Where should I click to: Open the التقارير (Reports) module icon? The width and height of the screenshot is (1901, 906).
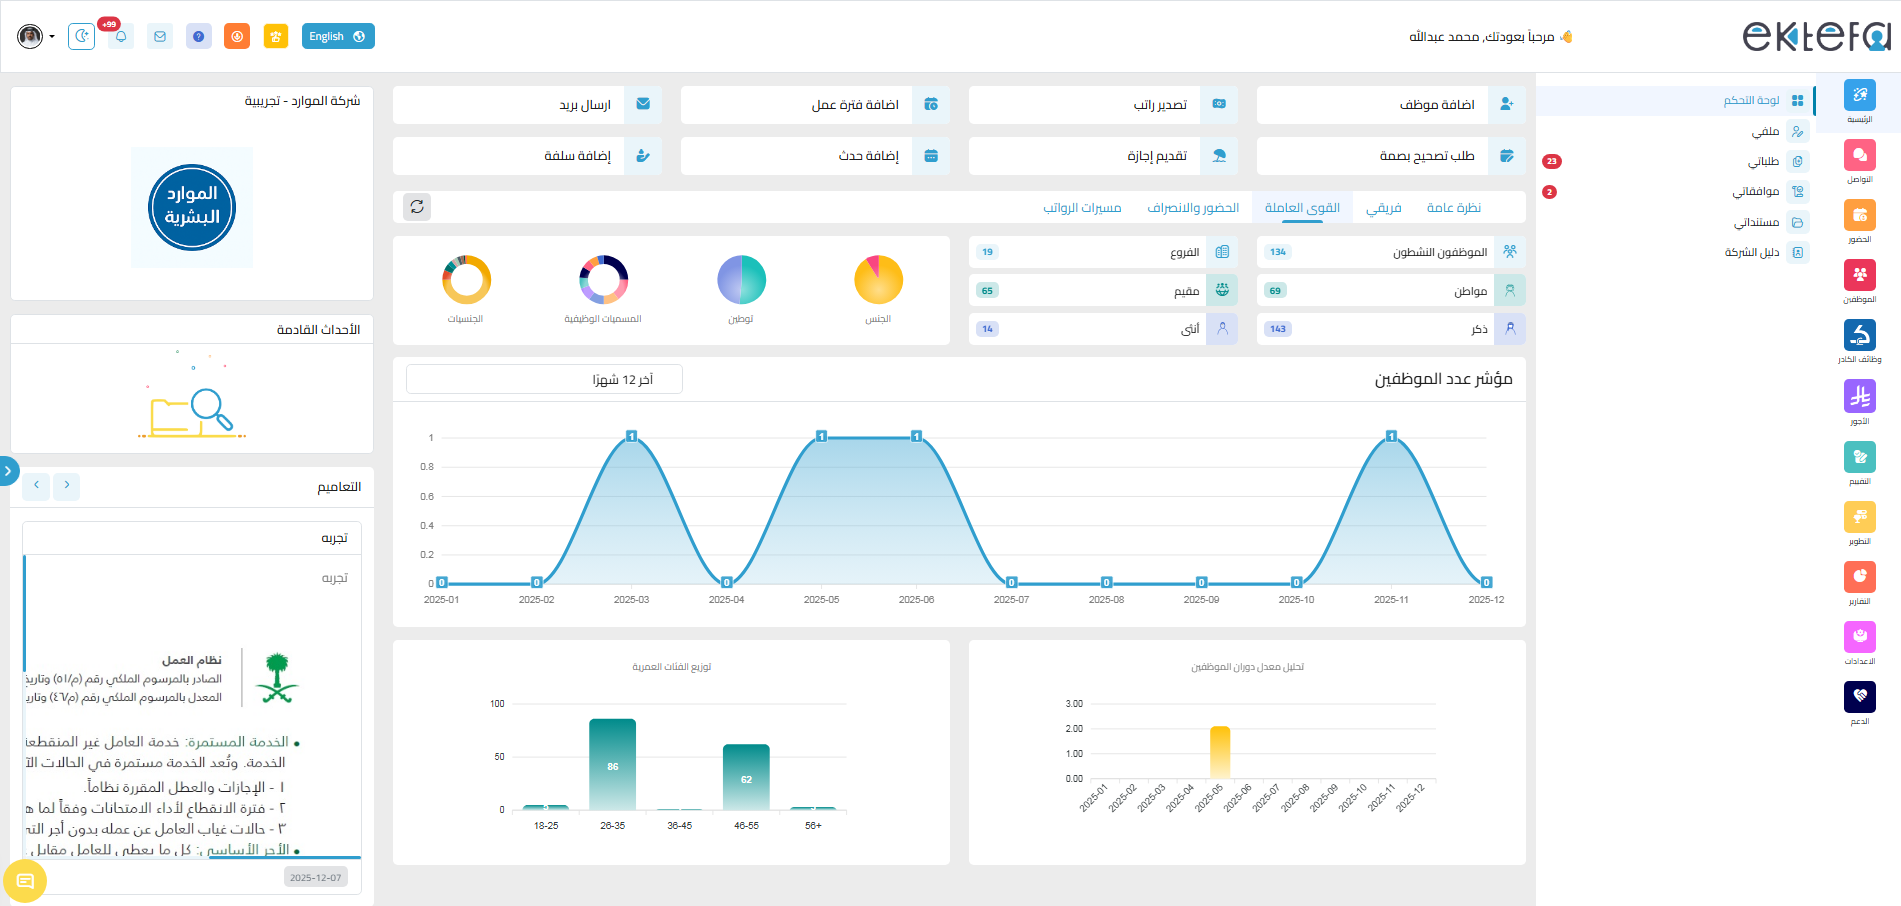(1859, 577)
